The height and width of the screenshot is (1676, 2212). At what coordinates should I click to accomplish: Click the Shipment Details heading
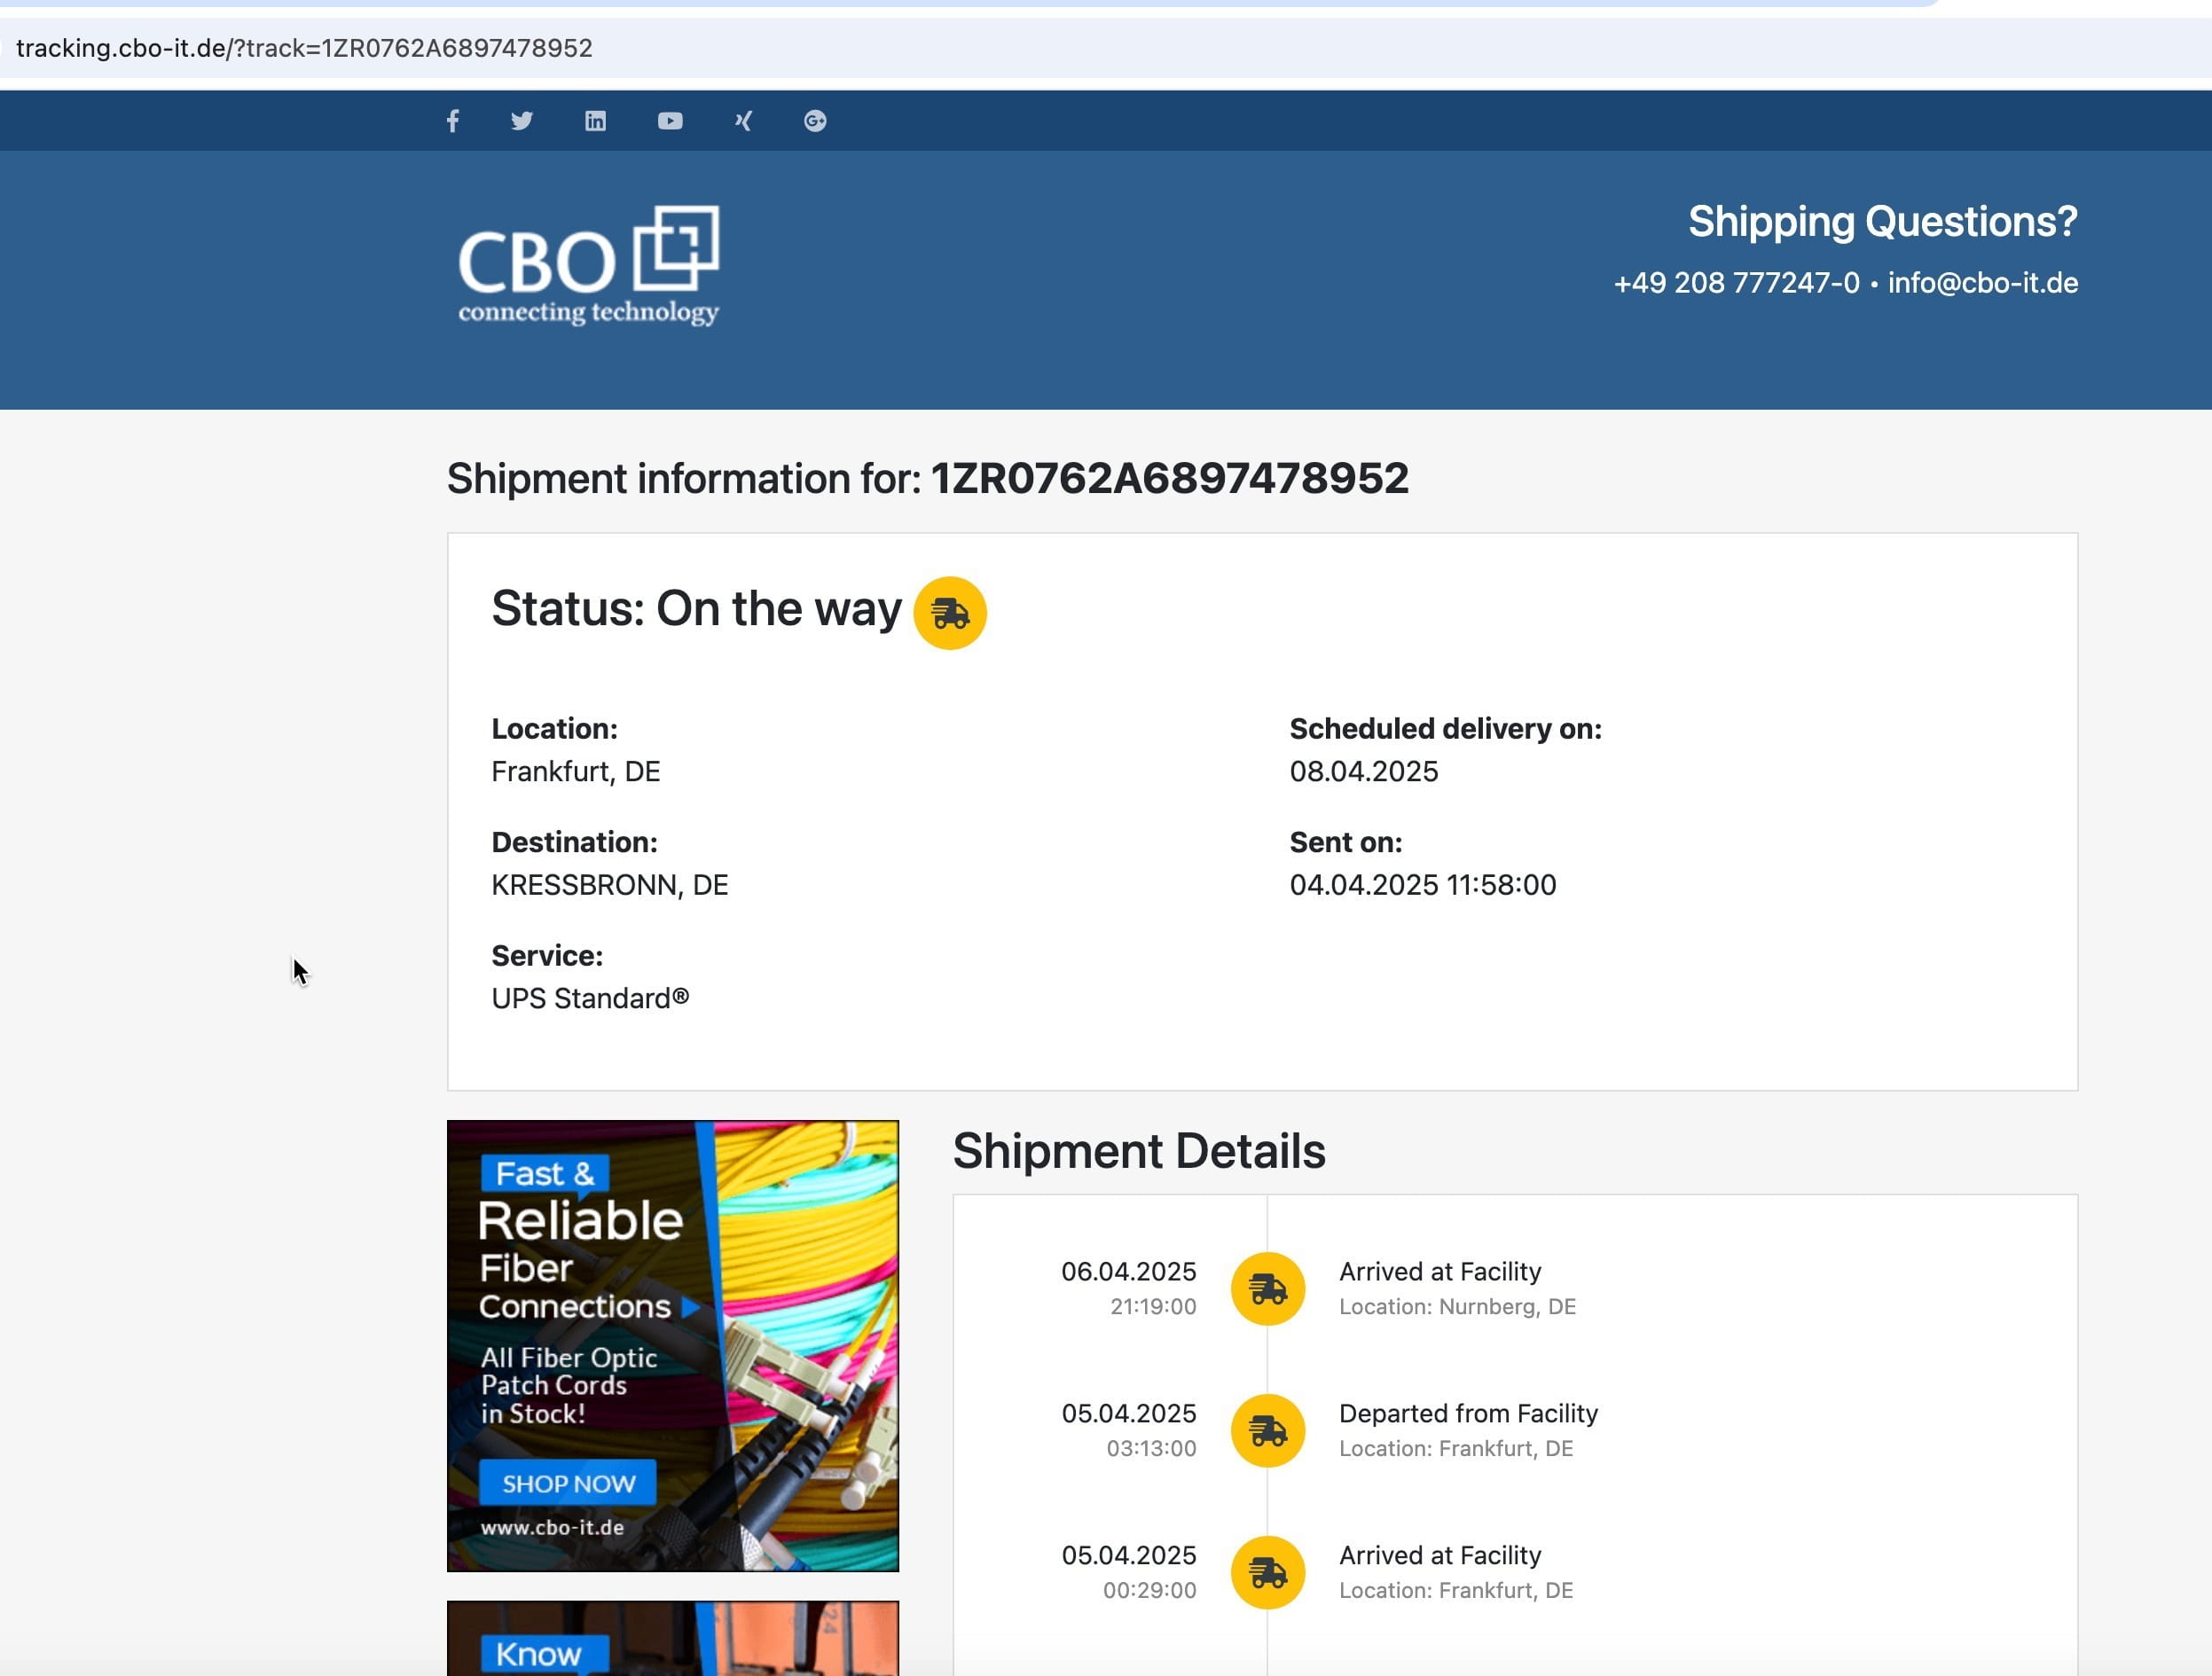coord(1139,1151)
